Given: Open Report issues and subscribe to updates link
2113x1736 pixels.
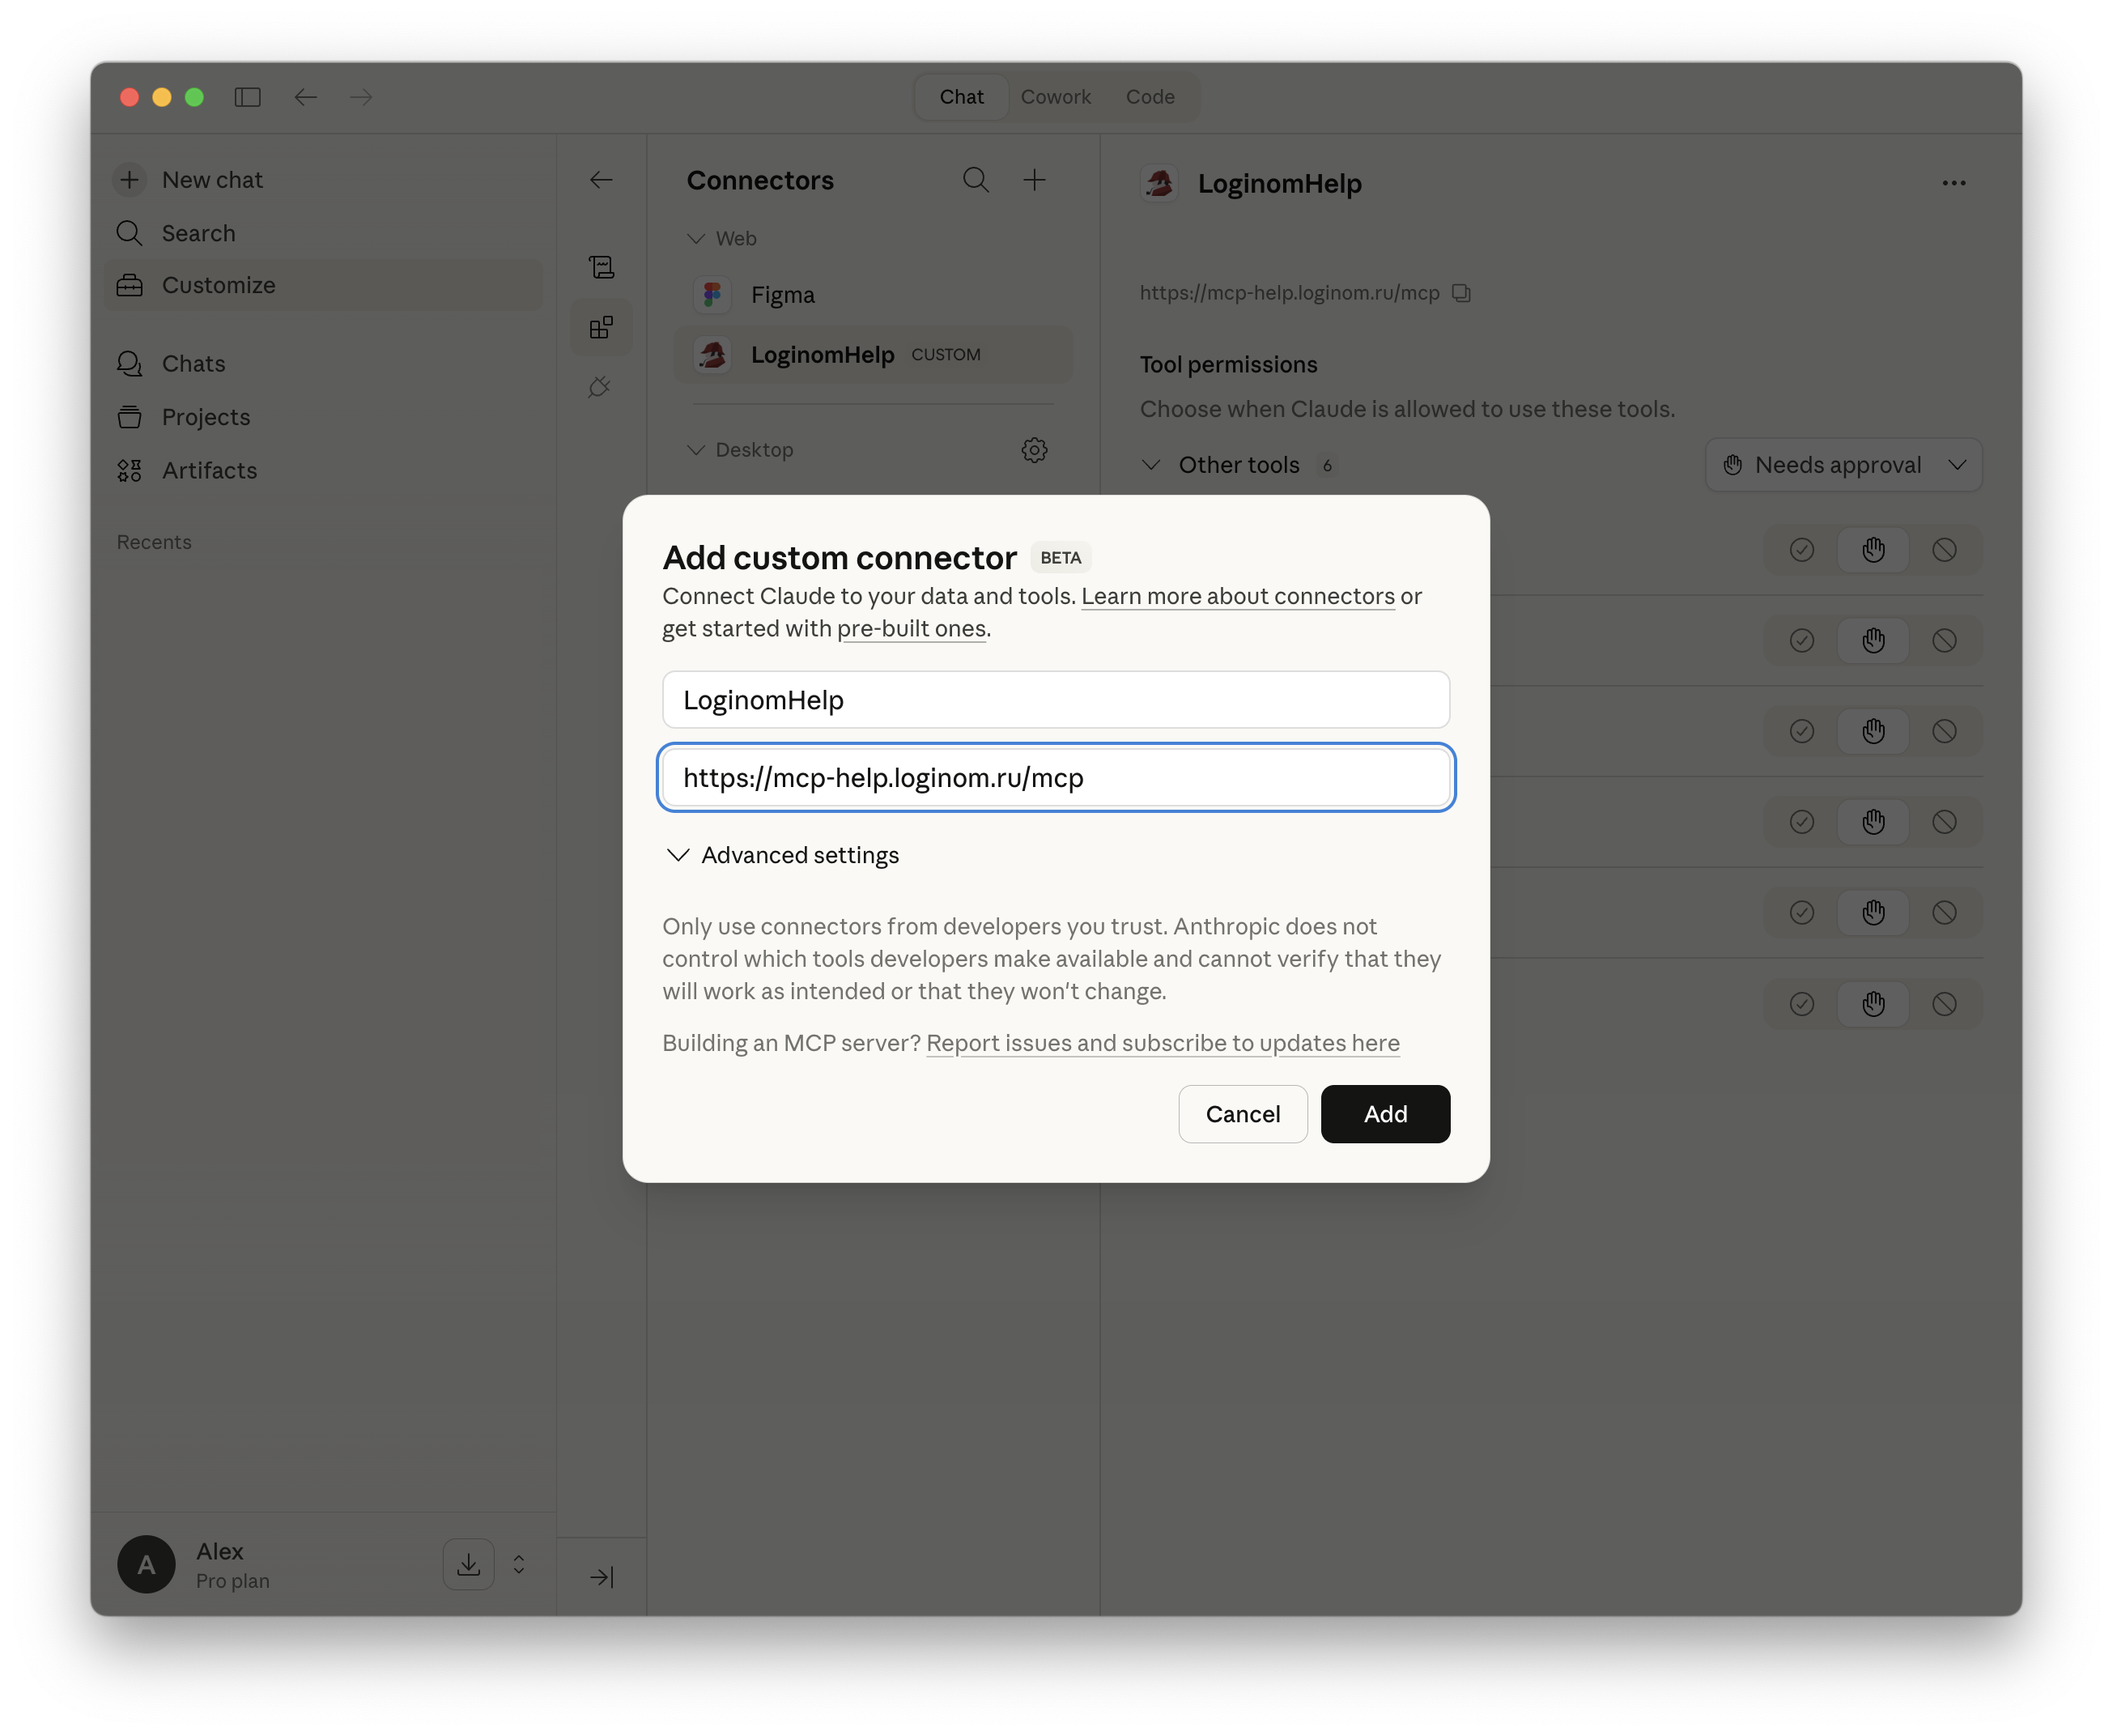Looking at the screenshot, I should pyautogui.click(x=1162, y=1044).
